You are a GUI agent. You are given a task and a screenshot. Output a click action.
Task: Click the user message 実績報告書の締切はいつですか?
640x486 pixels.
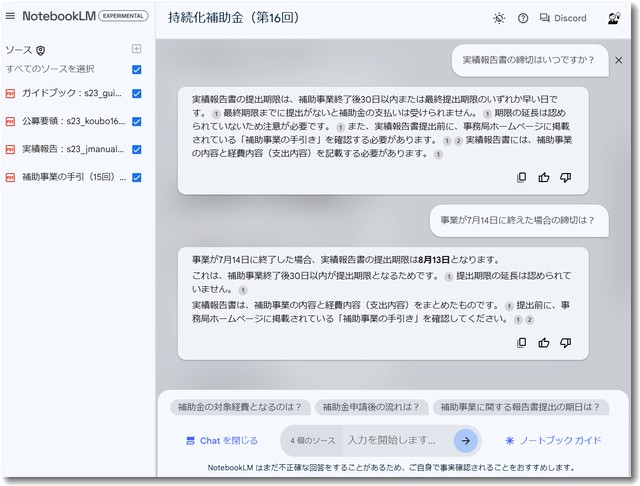[528, 60]
